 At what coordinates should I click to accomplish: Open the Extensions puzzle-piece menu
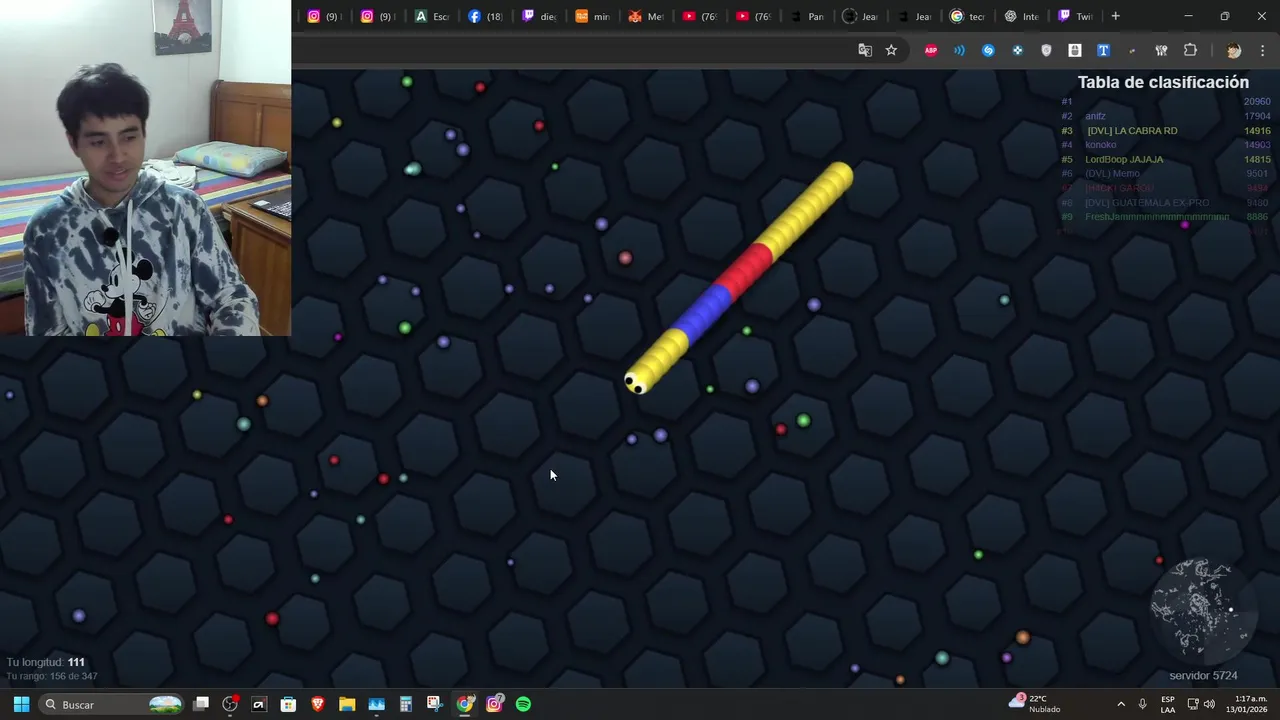click(1190, 50)
